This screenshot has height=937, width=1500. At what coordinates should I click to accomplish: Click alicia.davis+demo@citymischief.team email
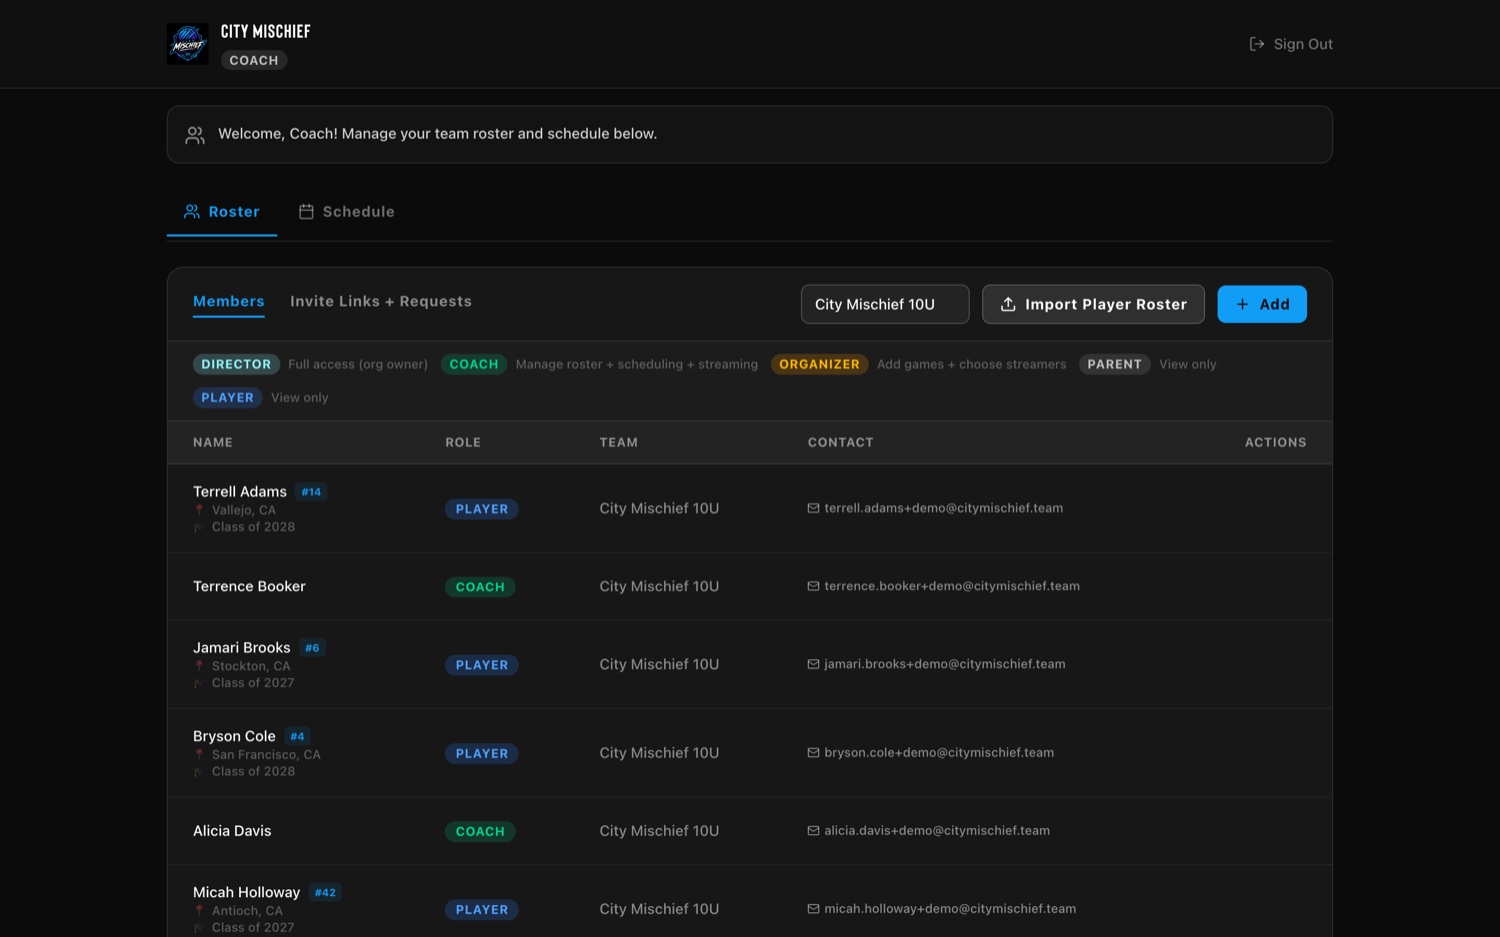coord(937,831)
